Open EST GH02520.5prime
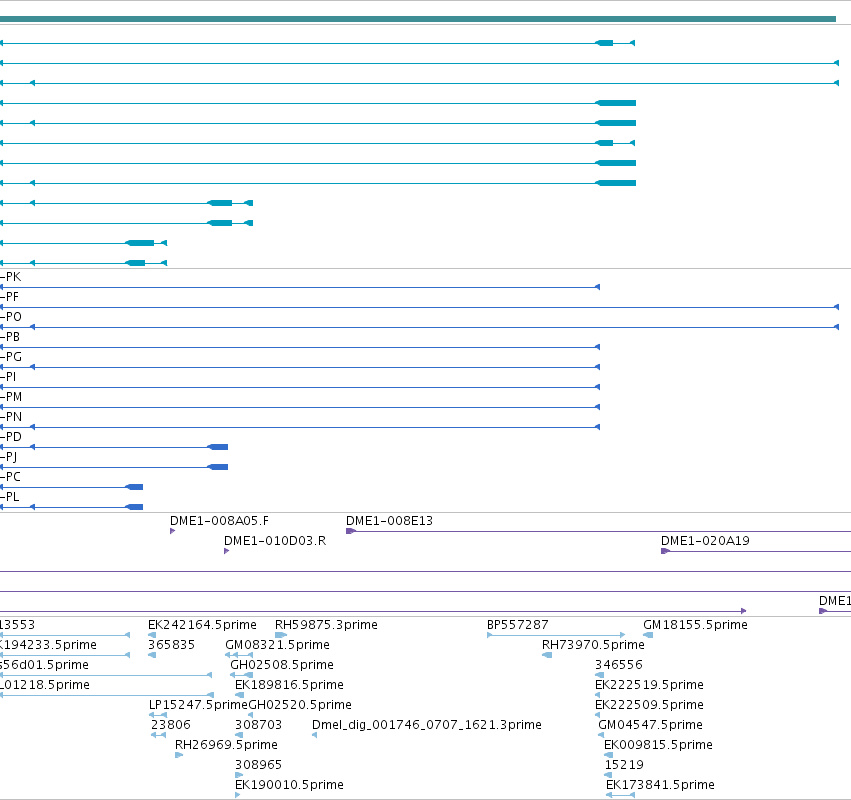This screenshot has height=800, width=851. [x=300, y=705]
